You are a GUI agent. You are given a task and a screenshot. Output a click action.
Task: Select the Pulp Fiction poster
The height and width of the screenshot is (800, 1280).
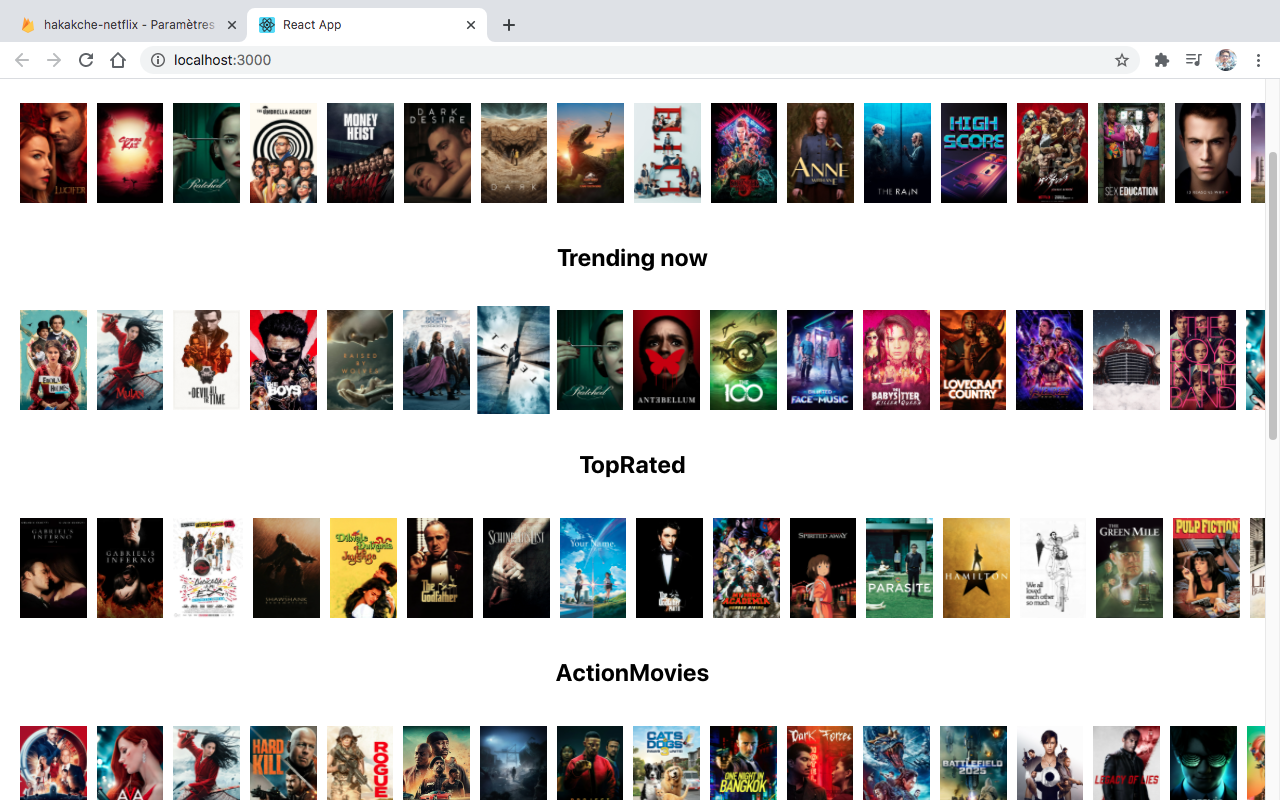point(1206,568)
